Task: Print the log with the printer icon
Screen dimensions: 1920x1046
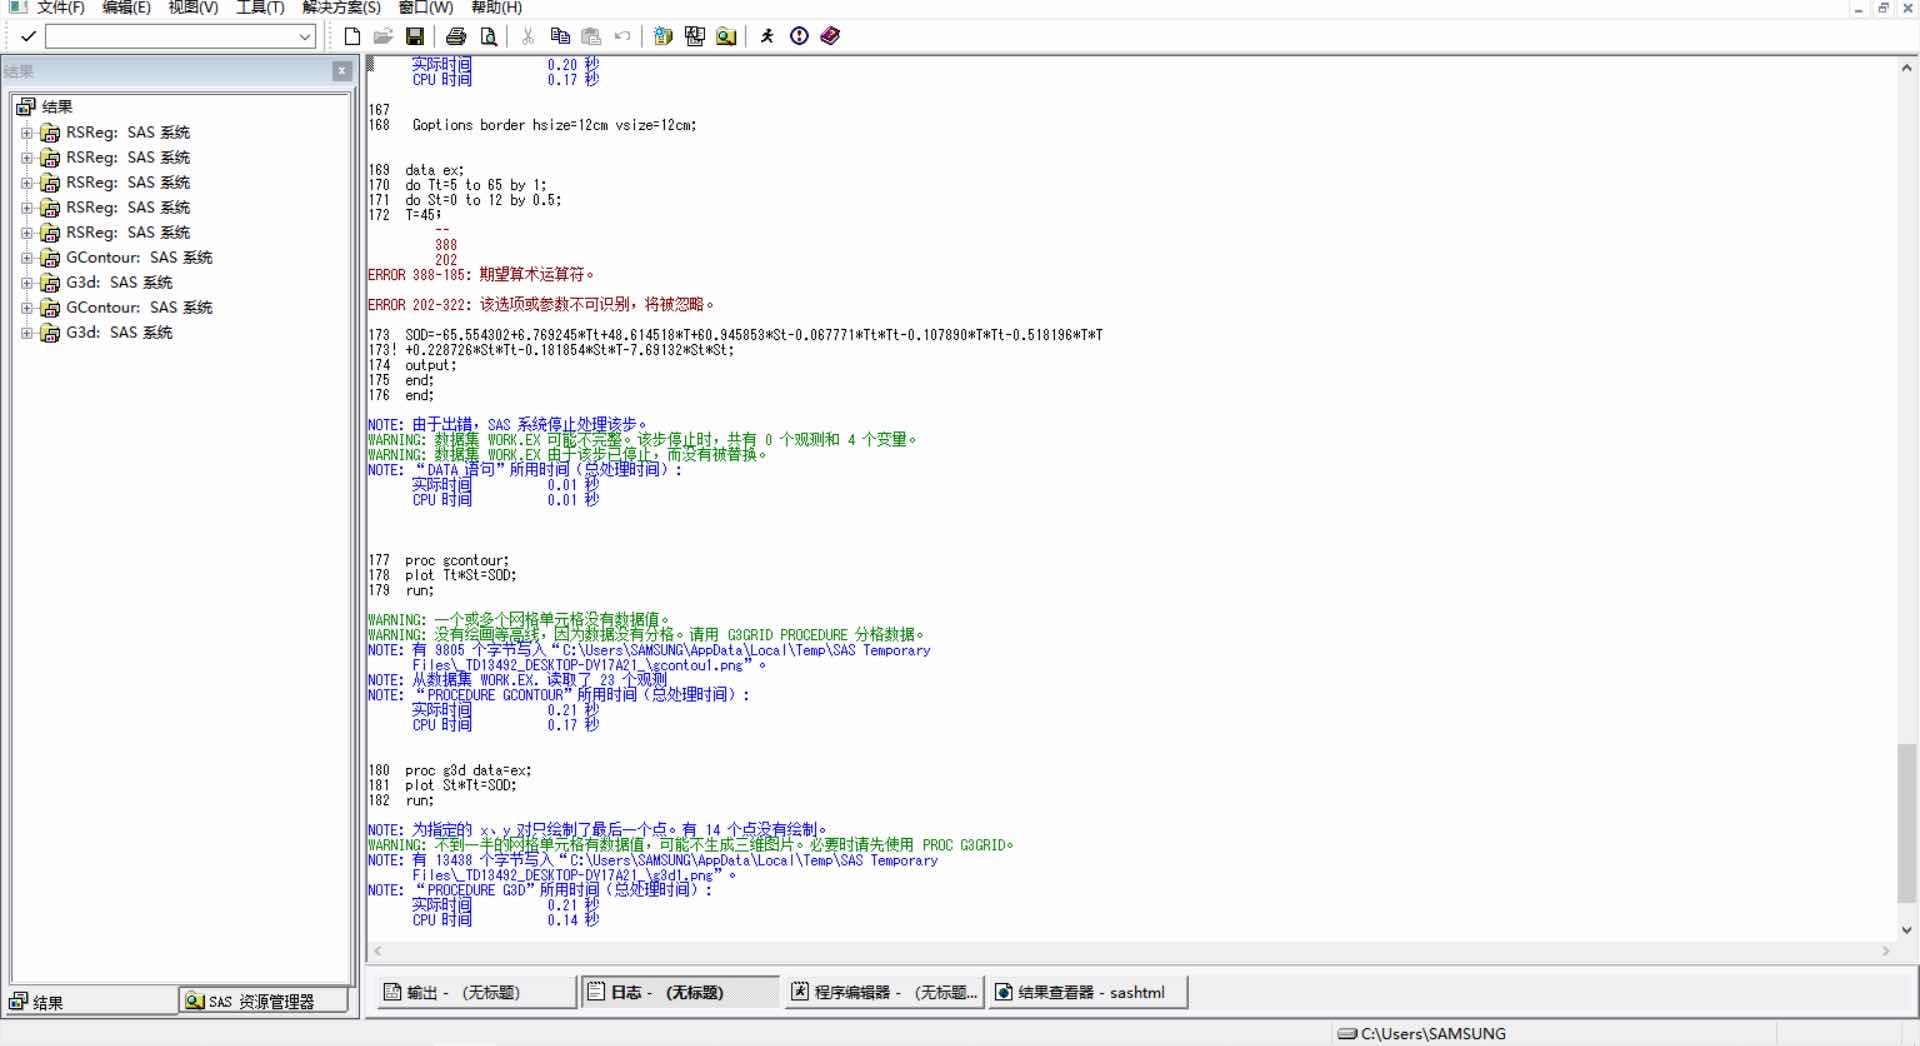Action: coord(456,37)
